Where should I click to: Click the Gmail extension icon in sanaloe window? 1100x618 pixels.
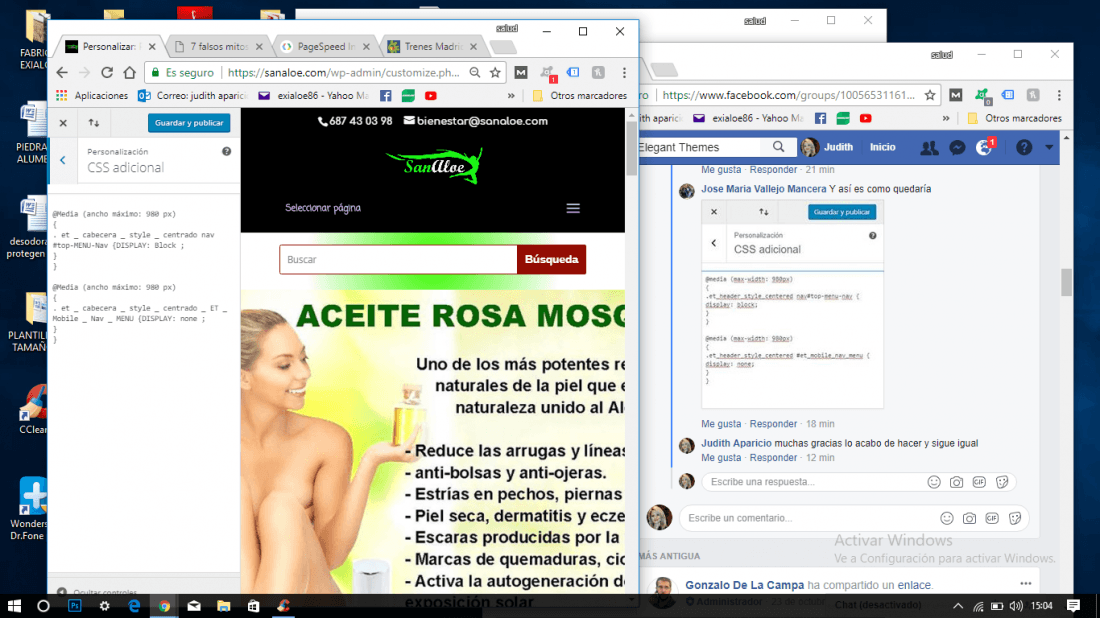point(521,72)
